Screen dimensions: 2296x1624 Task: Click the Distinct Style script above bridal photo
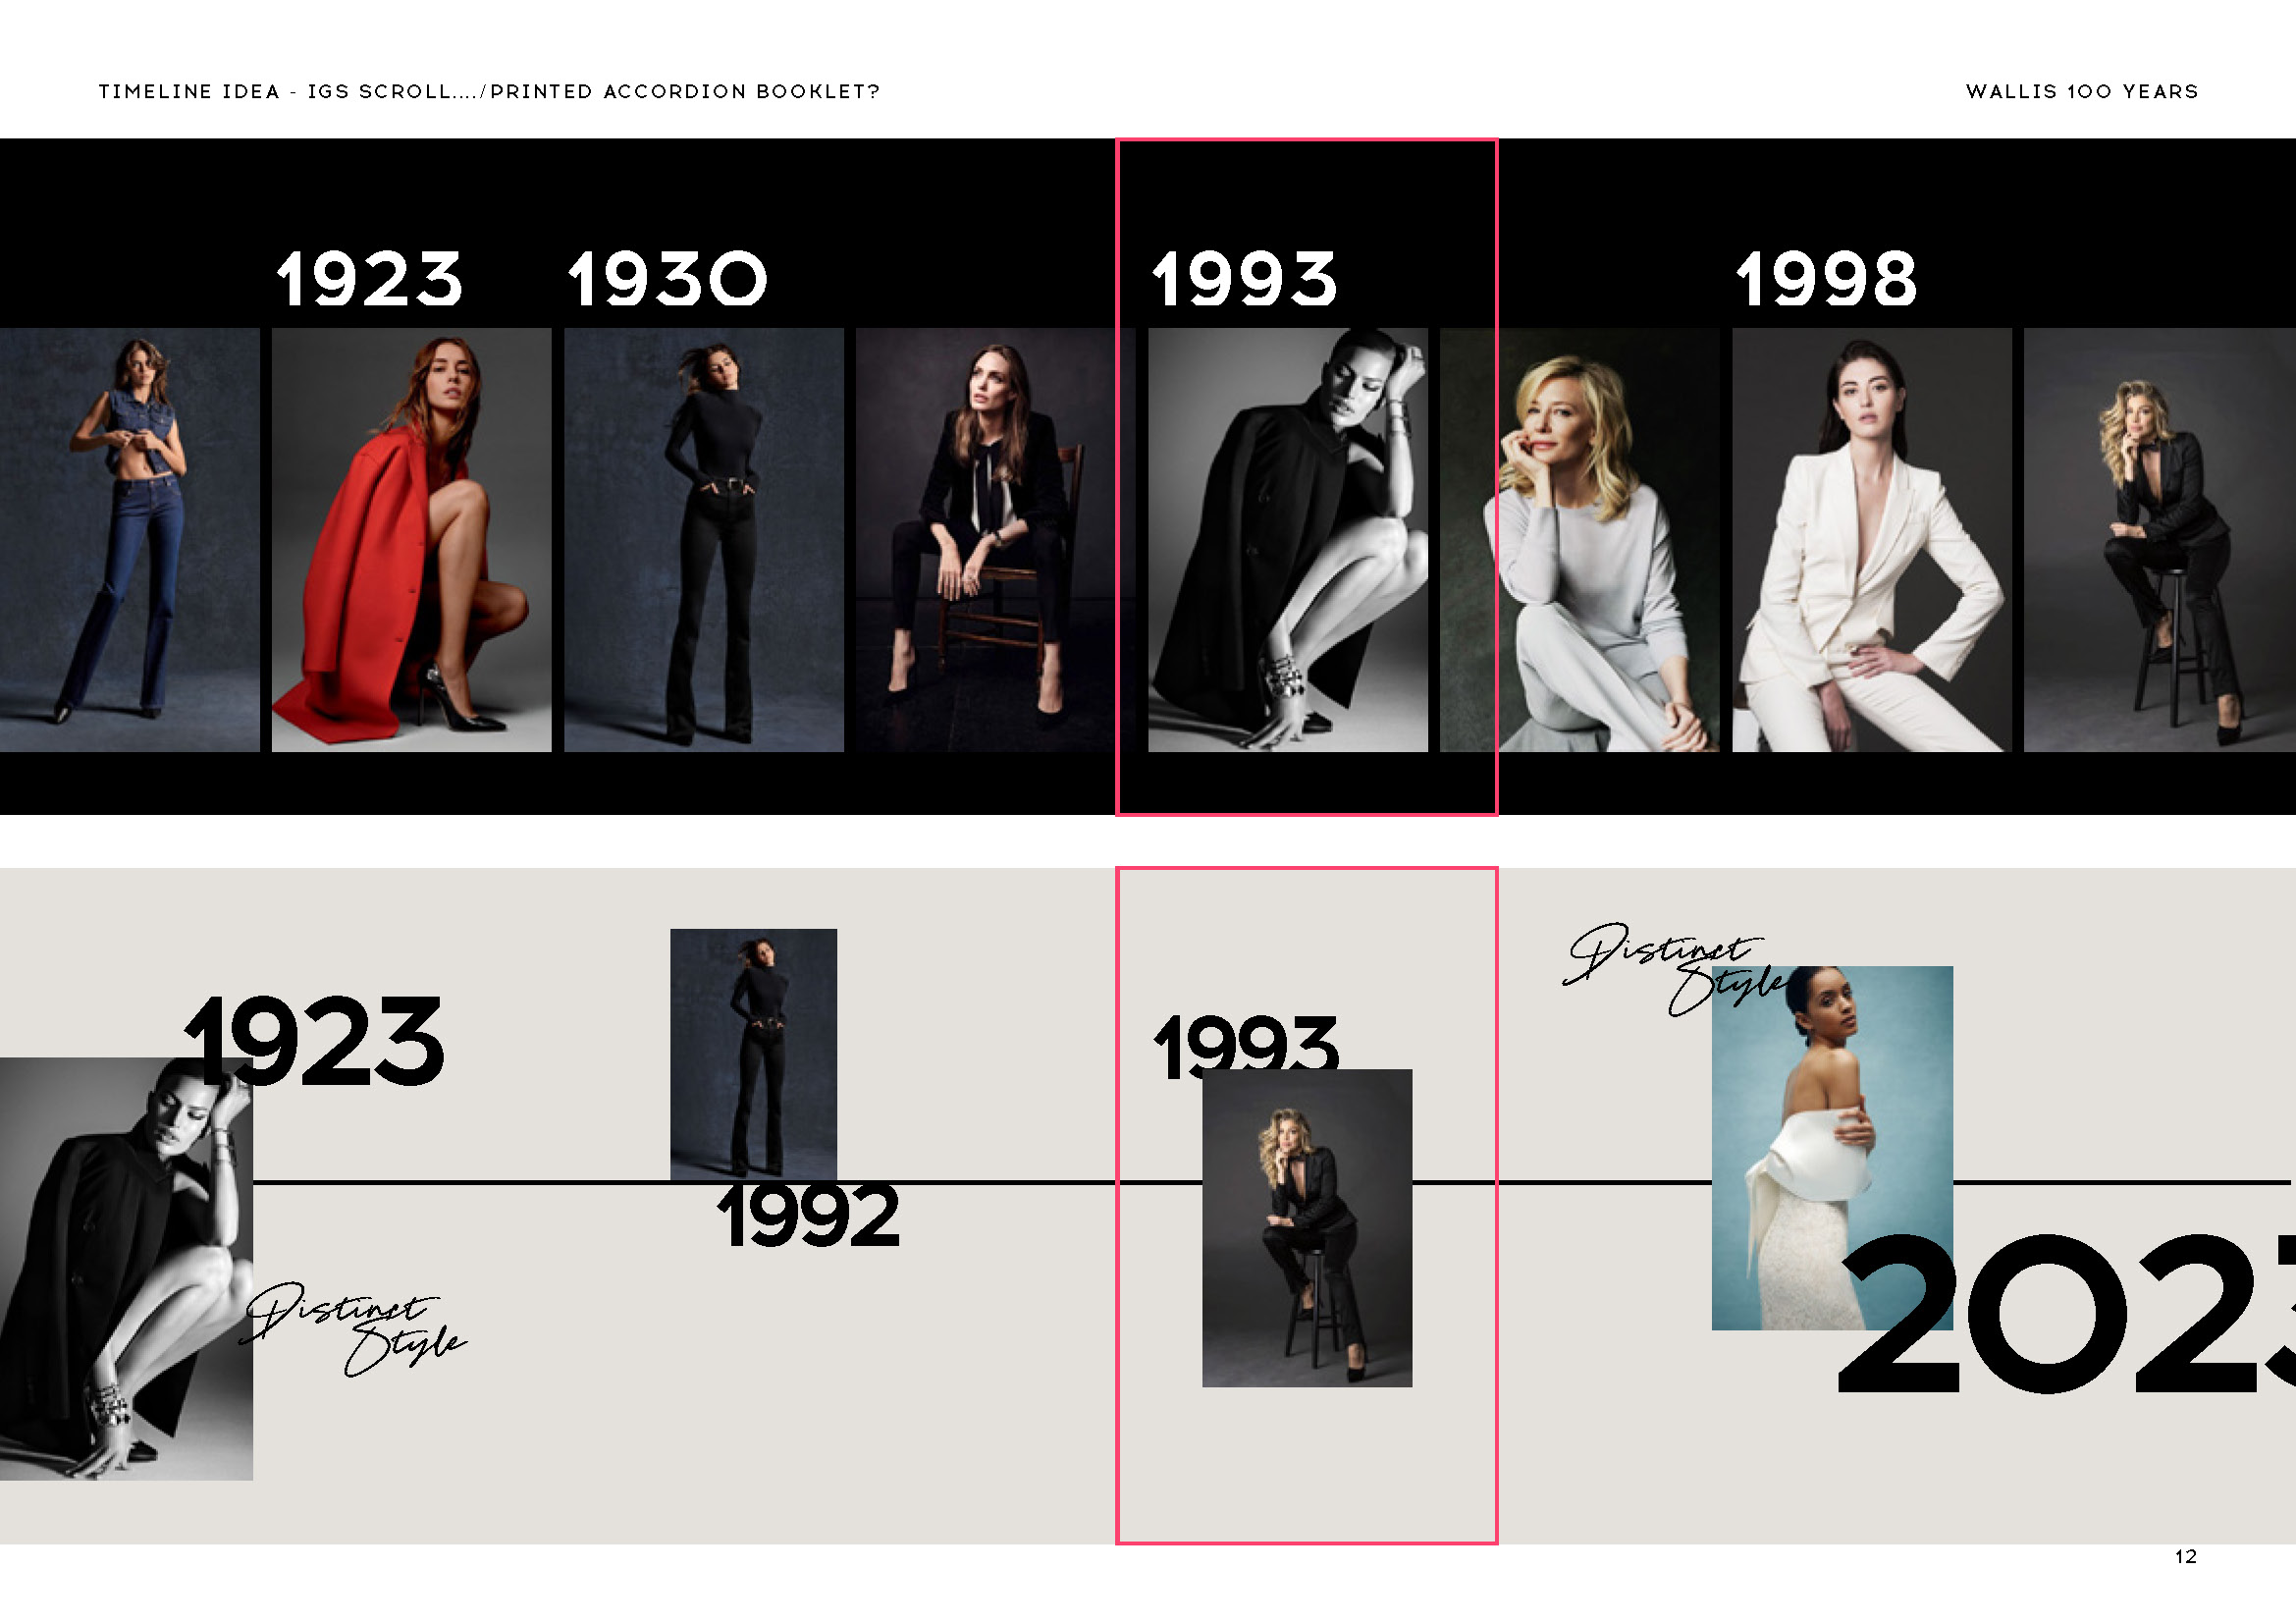coord(1672,968)
